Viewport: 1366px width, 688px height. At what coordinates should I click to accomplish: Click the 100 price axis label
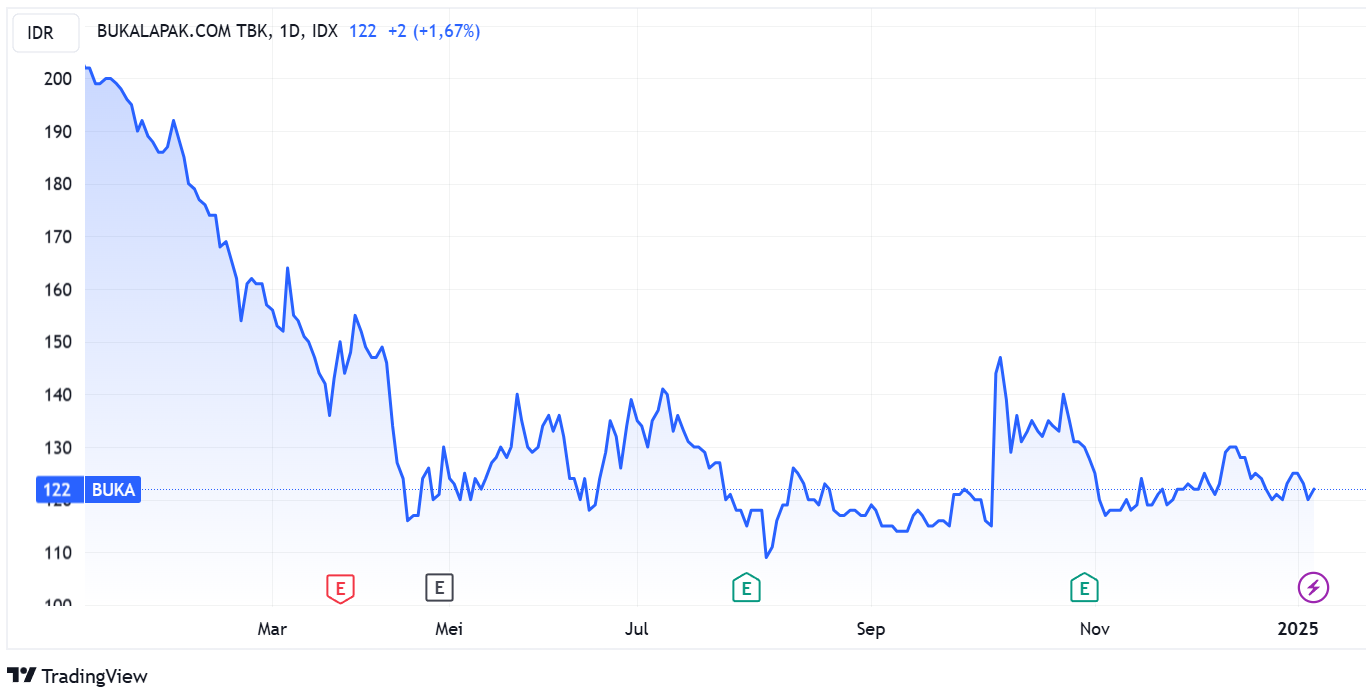coord(59,605)
